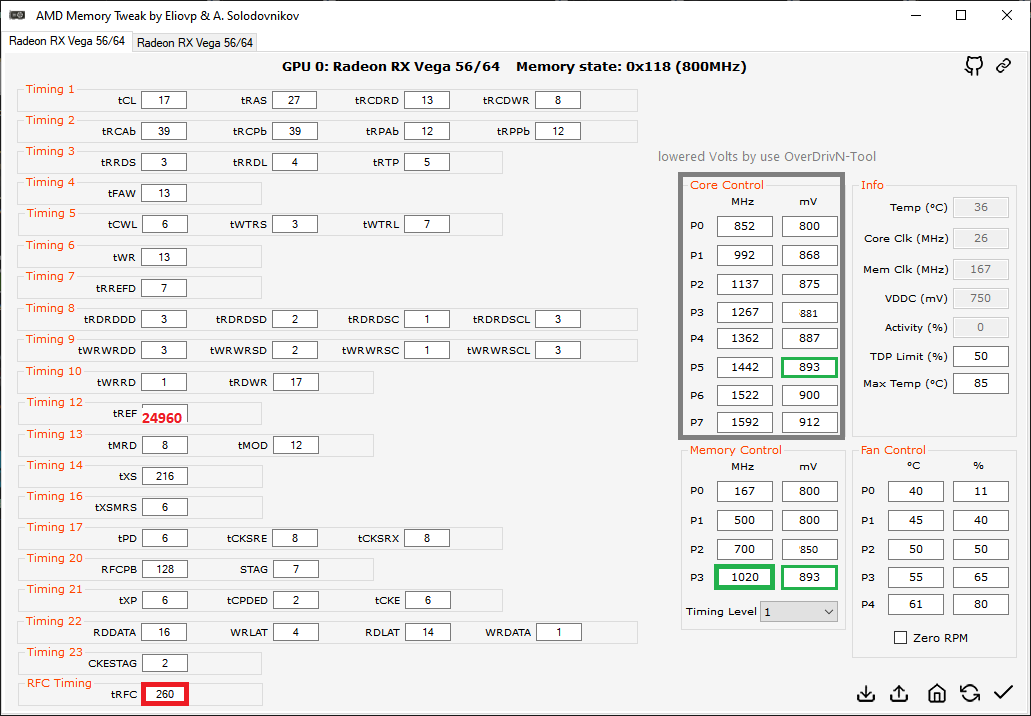The height and width of the screenshot is (716, 1031).
Task: Click Memory Control P1 MHz field
Action: [x=744, y=520]
